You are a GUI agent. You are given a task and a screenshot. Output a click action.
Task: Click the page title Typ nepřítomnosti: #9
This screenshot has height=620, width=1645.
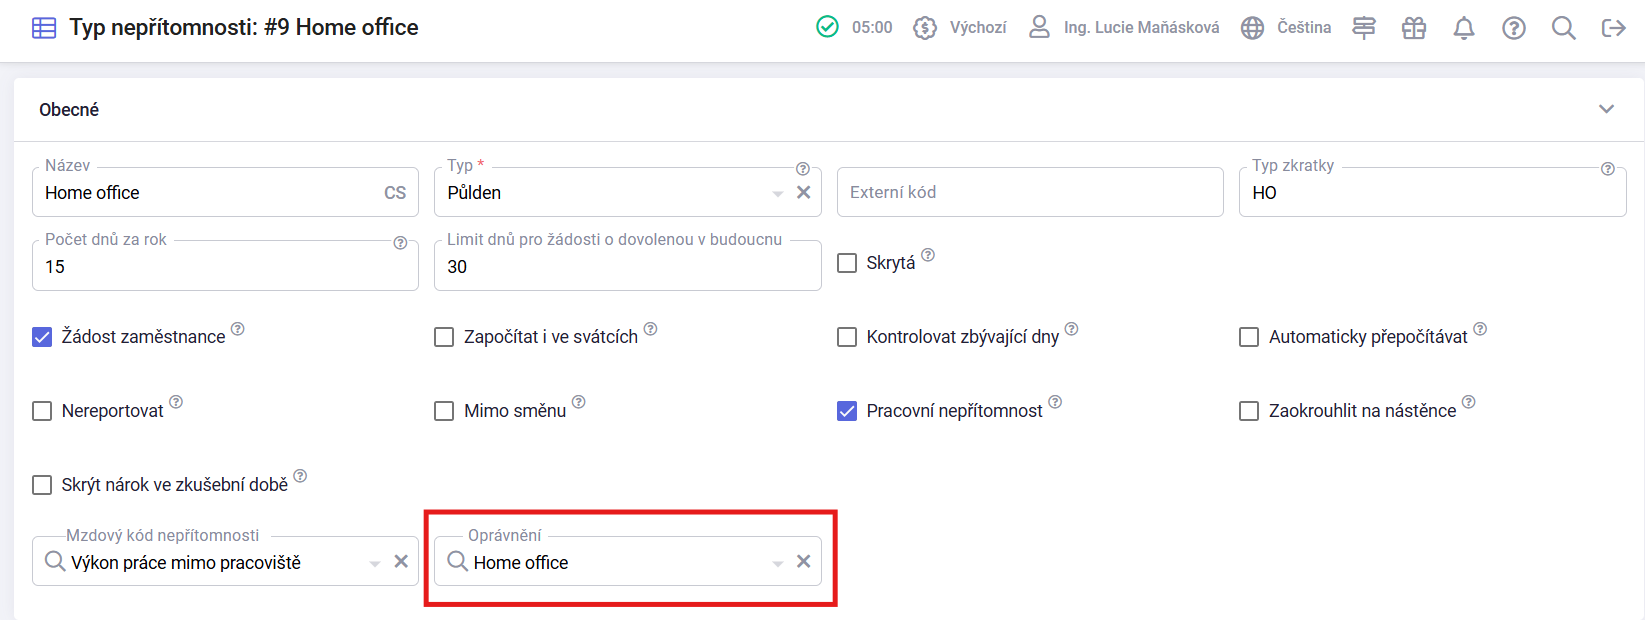[243, 28]
